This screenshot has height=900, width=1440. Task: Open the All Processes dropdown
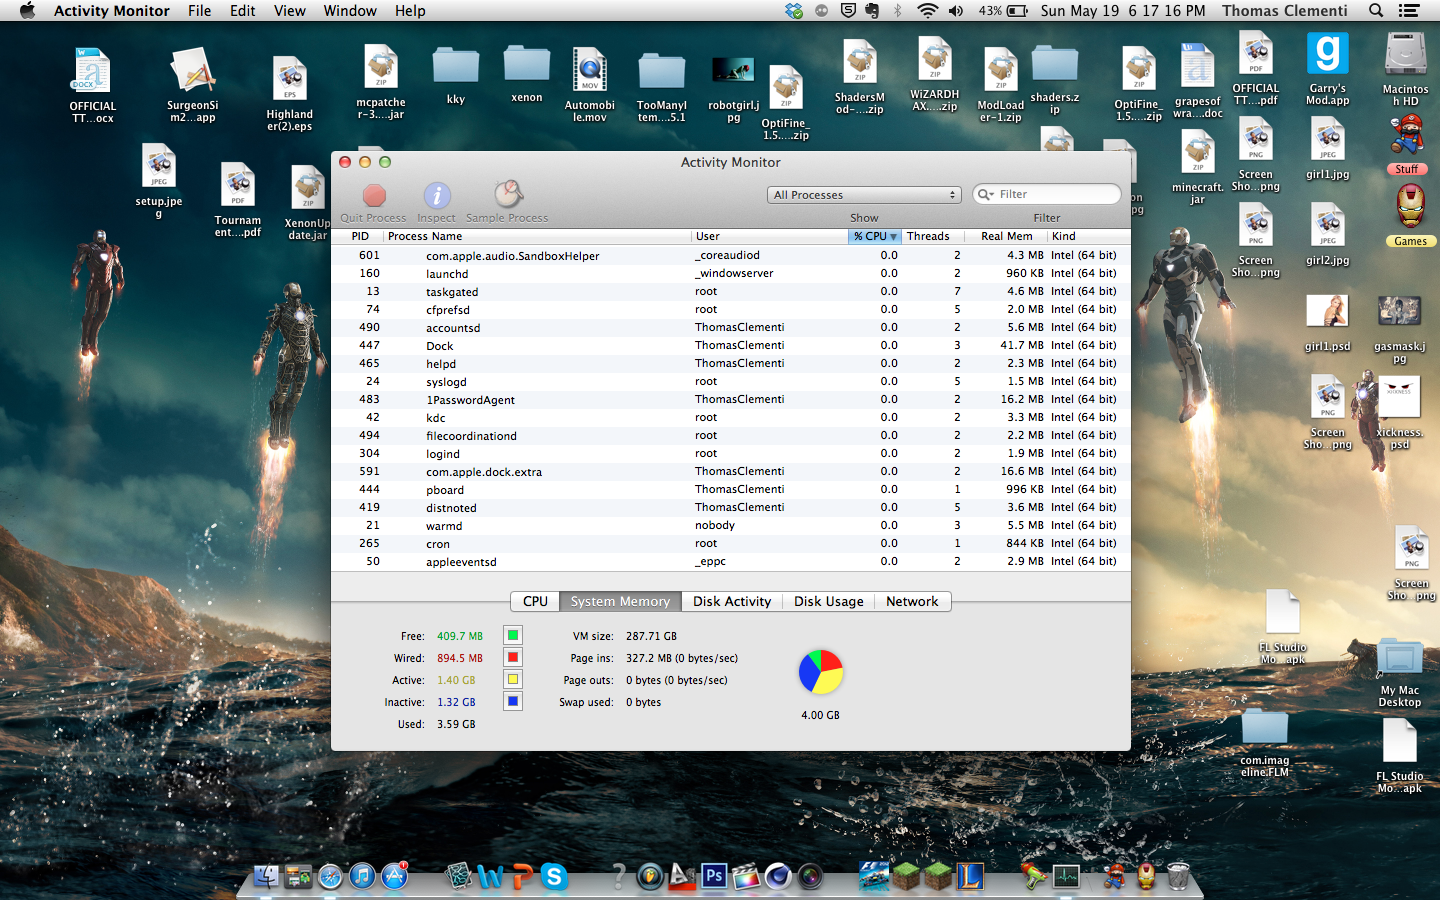pos(865,195)
